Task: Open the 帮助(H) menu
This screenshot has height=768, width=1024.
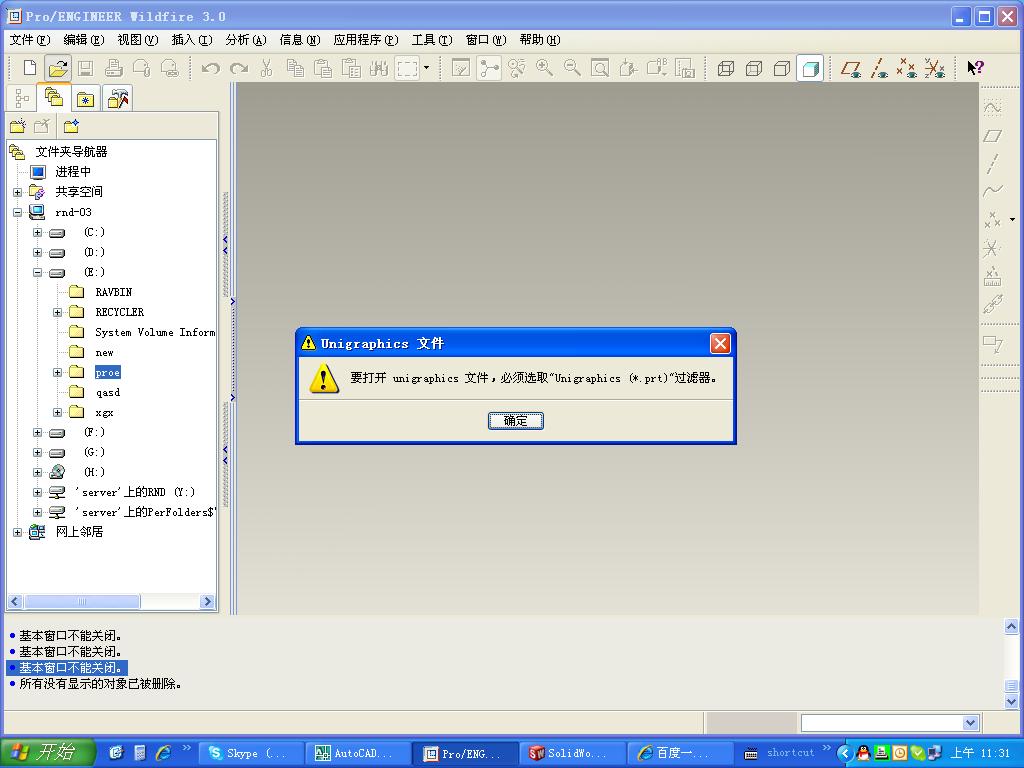Action: 540,40
